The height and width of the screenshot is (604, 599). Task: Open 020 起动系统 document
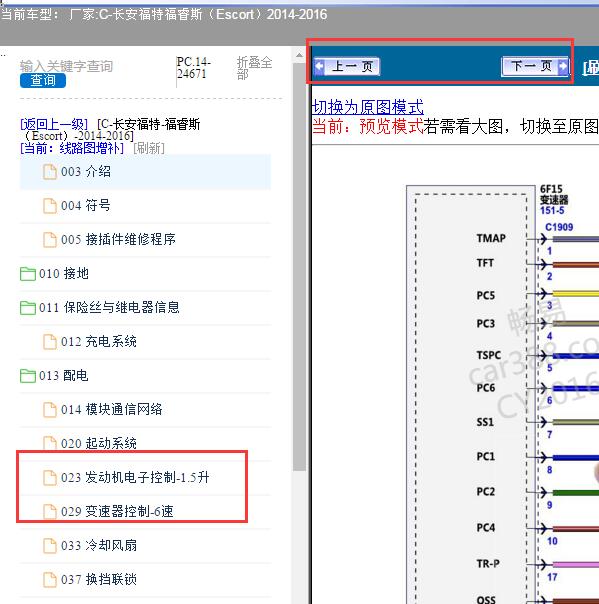tap(145, 443)
